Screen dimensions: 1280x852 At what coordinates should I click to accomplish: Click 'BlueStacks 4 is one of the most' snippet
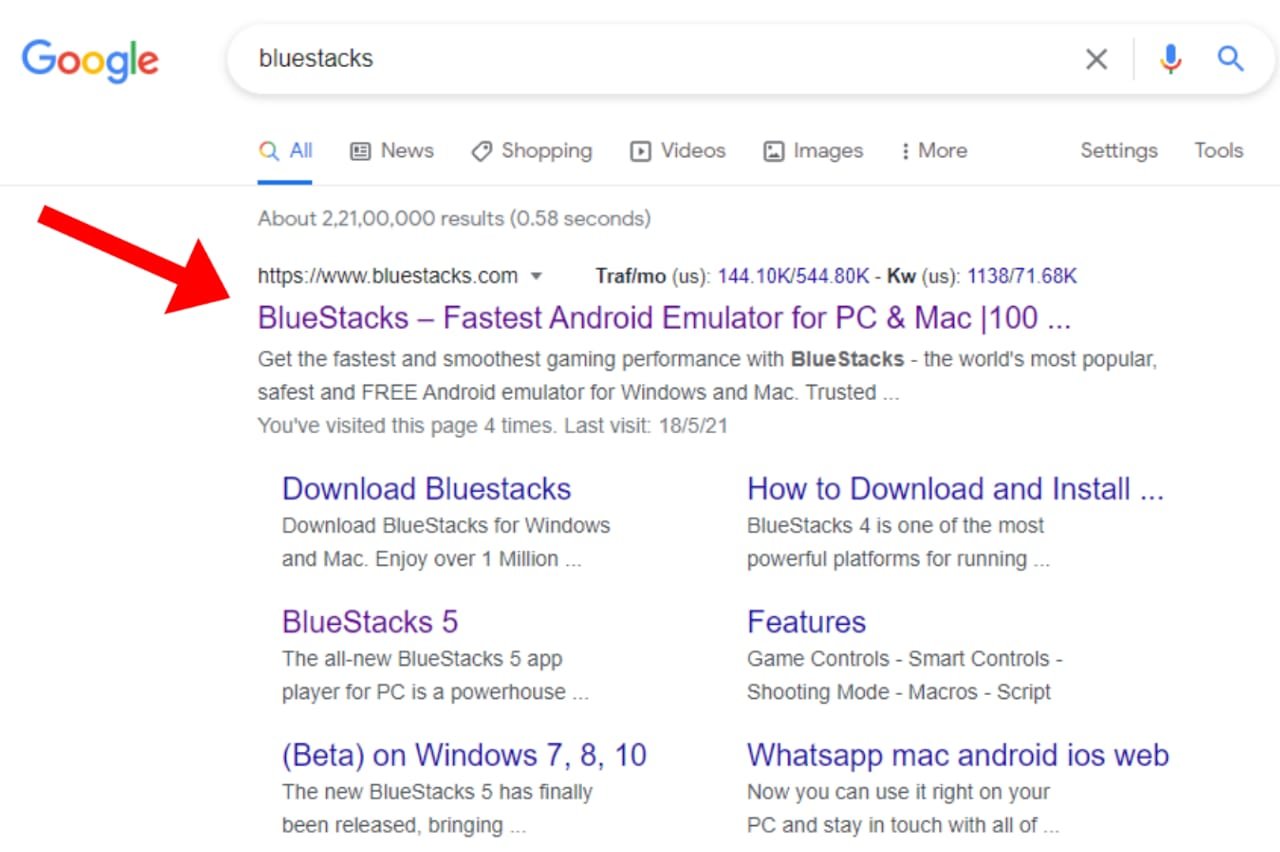tap(898, 542)
